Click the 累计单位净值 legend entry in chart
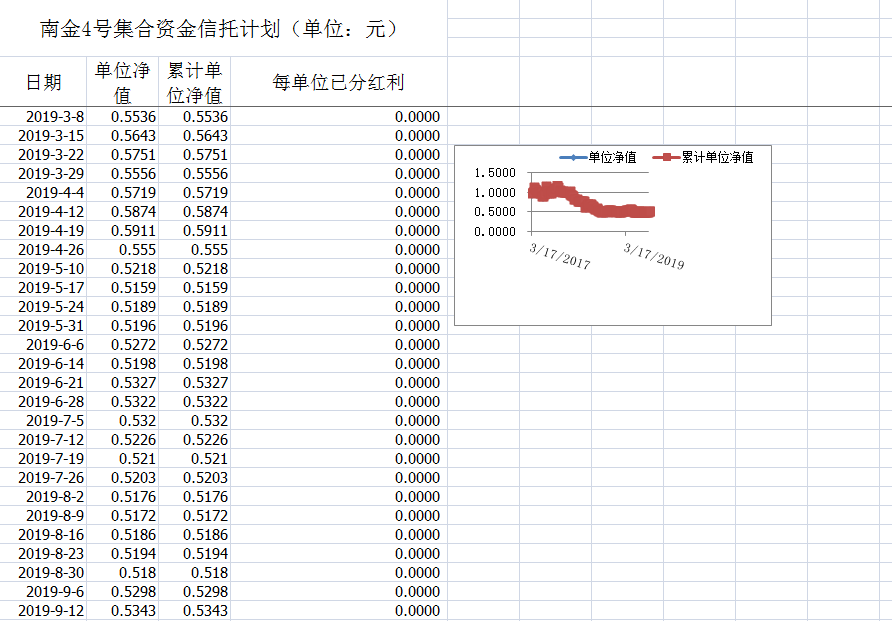The width and height of the screenshot is (892, 621). click(x=703, y=157)
